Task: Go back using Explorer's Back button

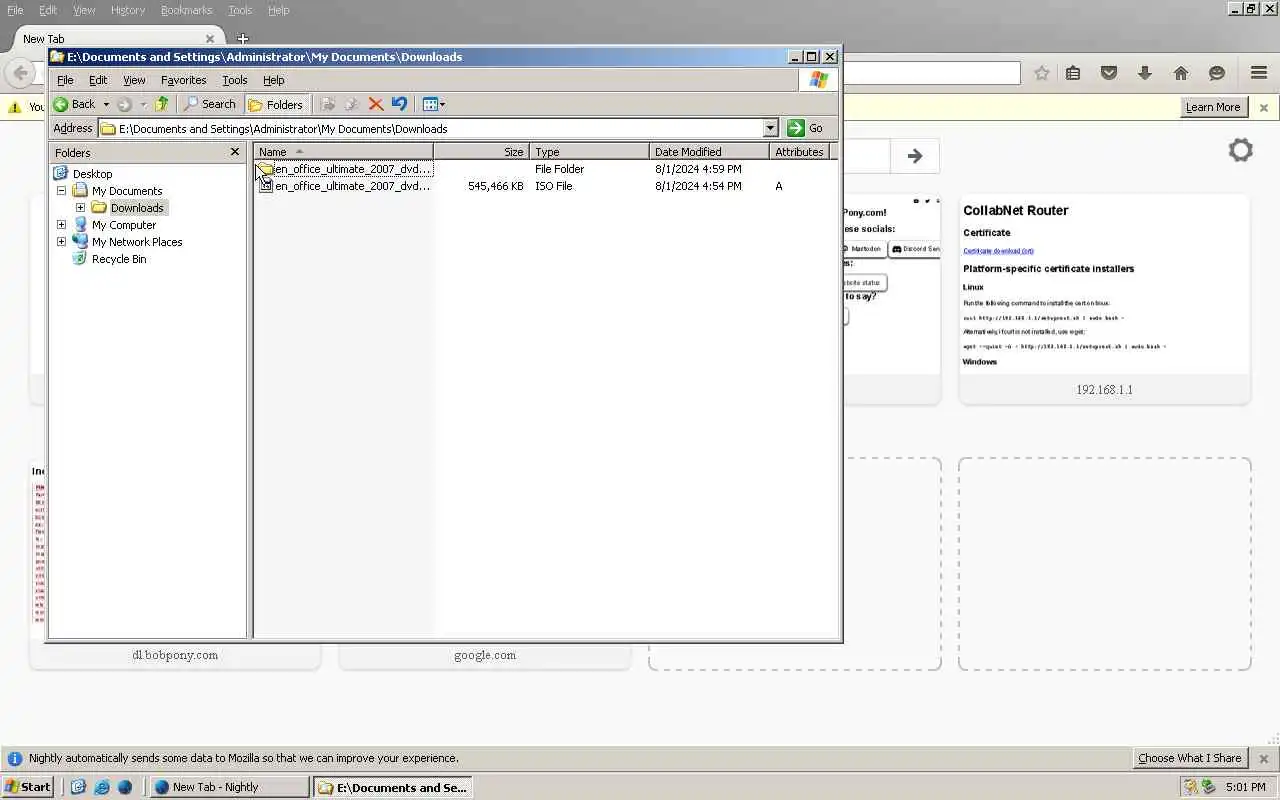Action: coord(75,104)
